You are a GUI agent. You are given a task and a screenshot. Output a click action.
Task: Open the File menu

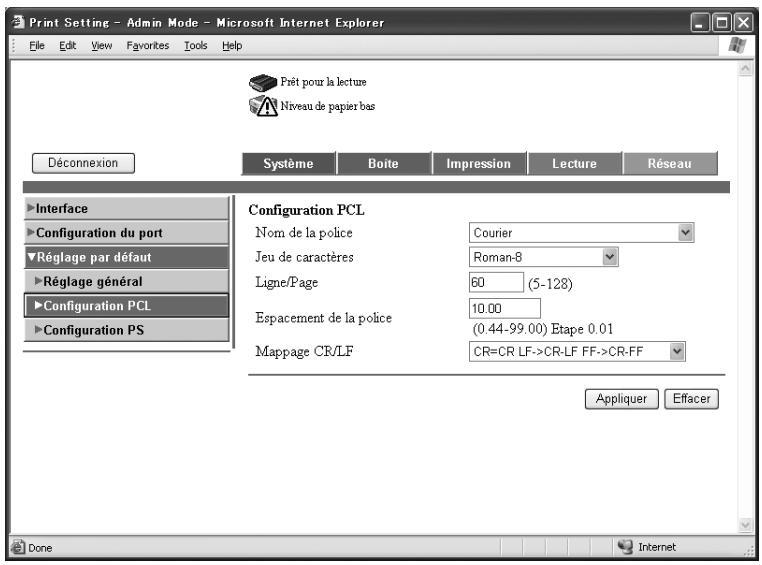37,46
